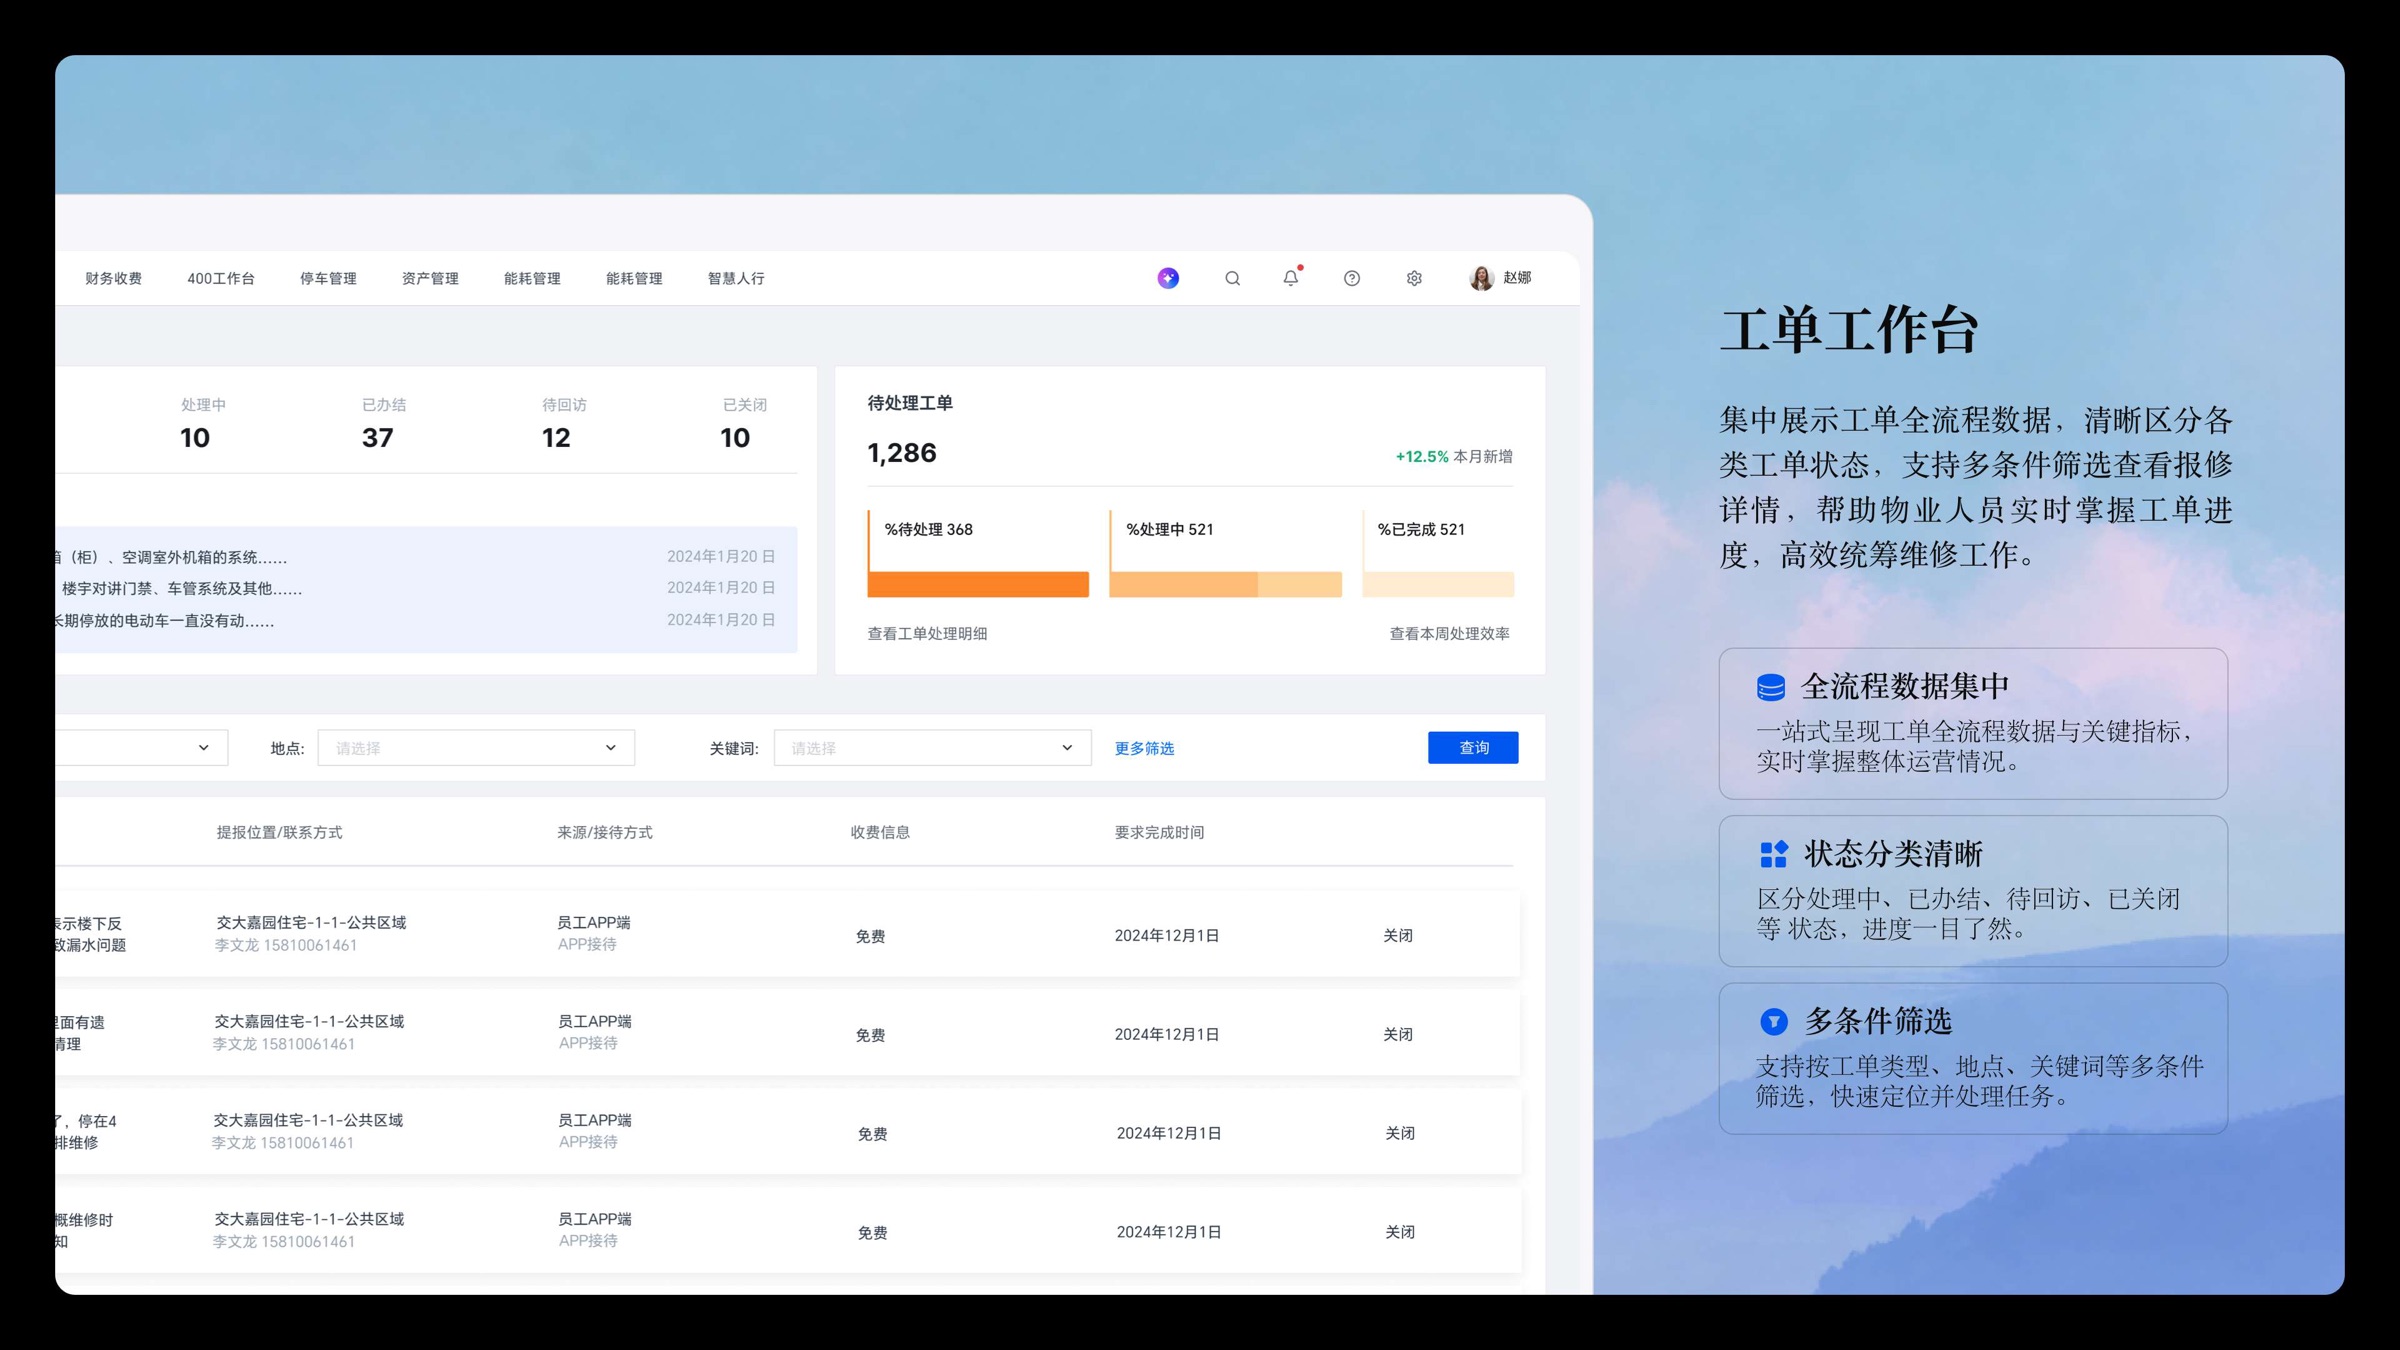The image size is (2400, 1350).
Task: Click the database icon beside 全流程数据集中
Action: click(1771, 687)
